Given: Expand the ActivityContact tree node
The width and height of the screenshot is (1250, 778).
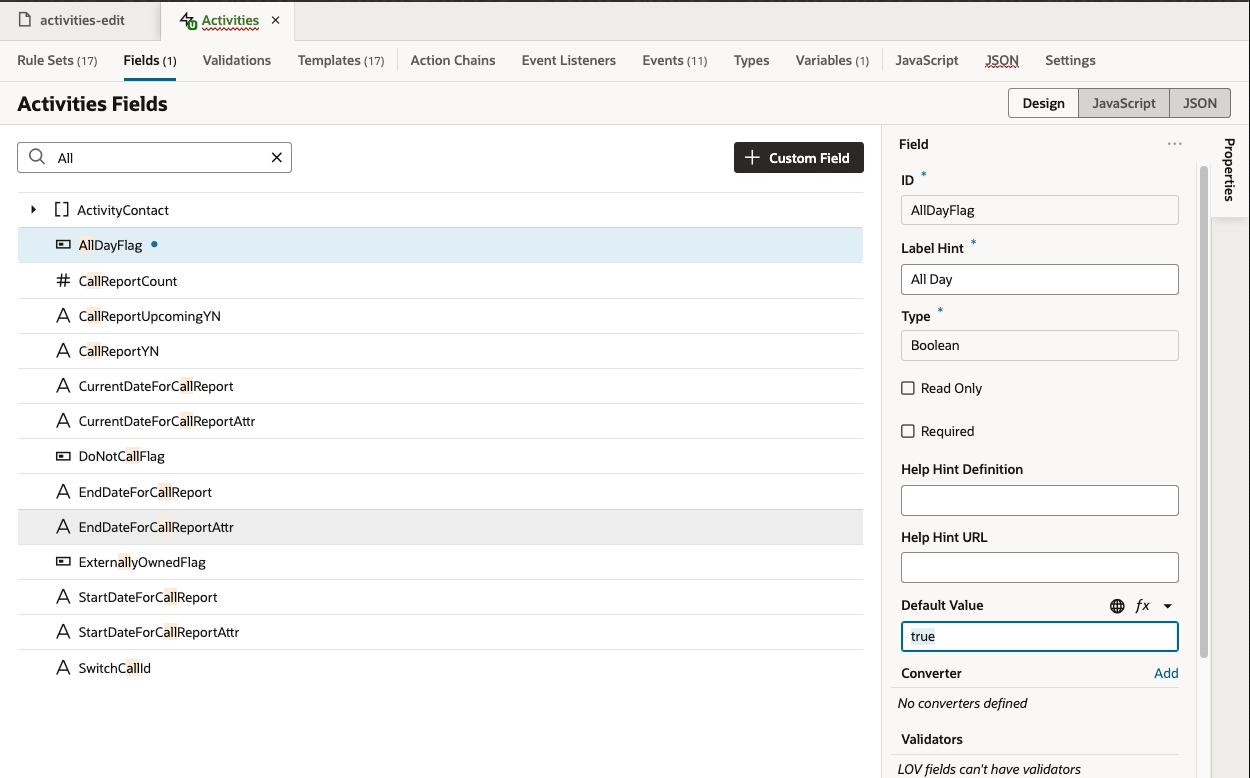Looking at the screenshot, I should click(x=34, y=210).
